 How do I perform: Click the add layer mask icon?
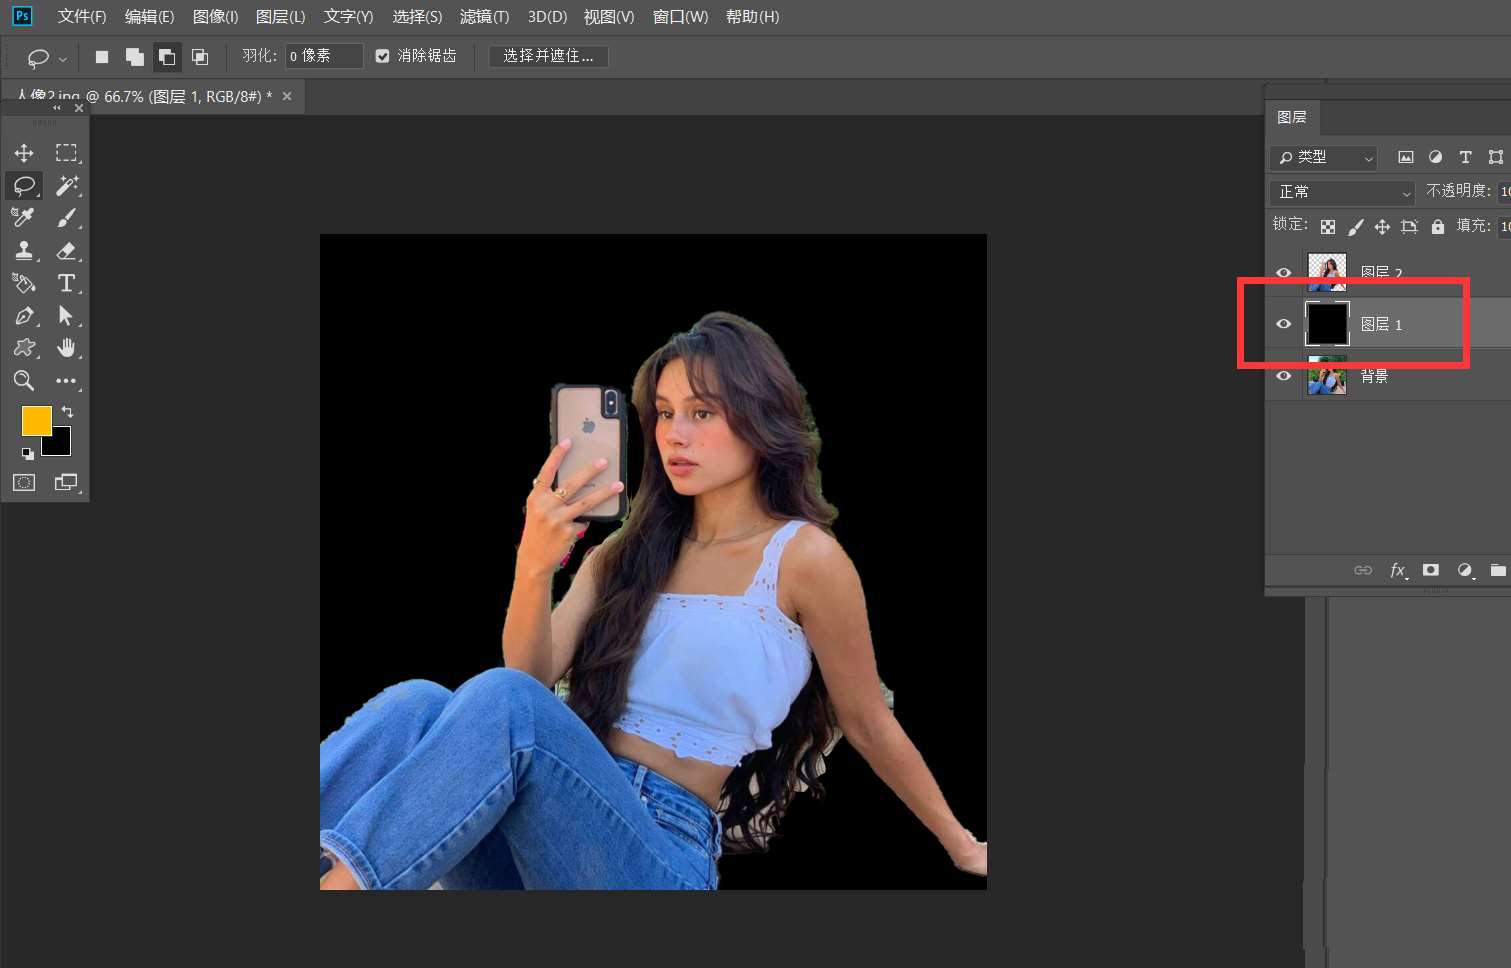(x=1431, y=570)
